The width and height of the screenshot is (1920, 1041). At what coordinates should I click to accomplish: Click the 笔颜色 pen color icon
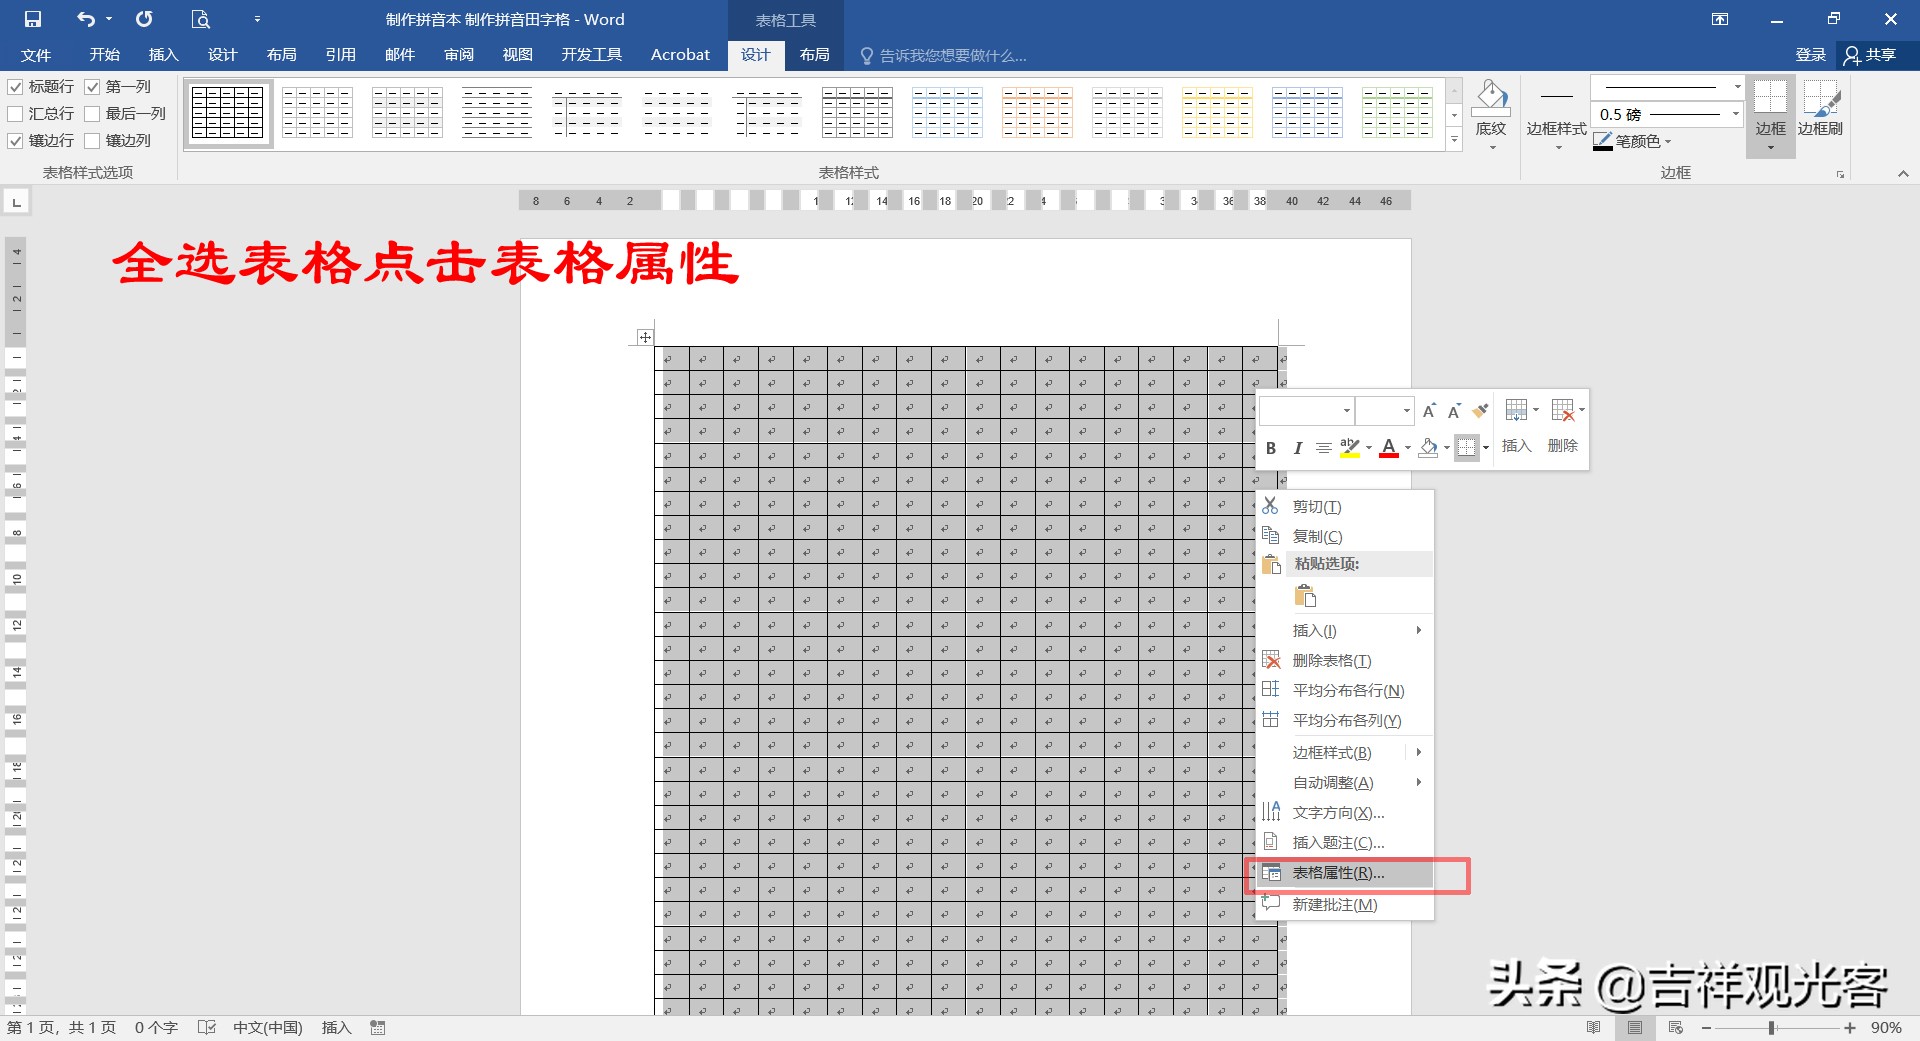tap(1602, 141)
